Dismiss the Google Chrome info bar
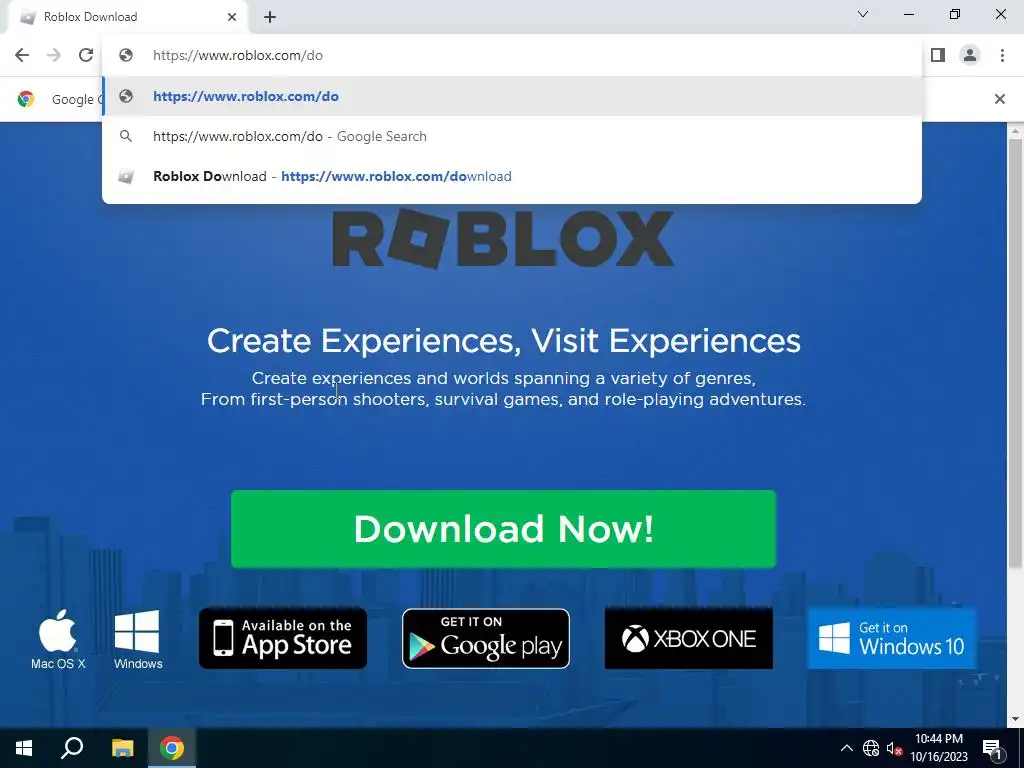This screenshot has height=768, width=1024. tap(999, 99)
